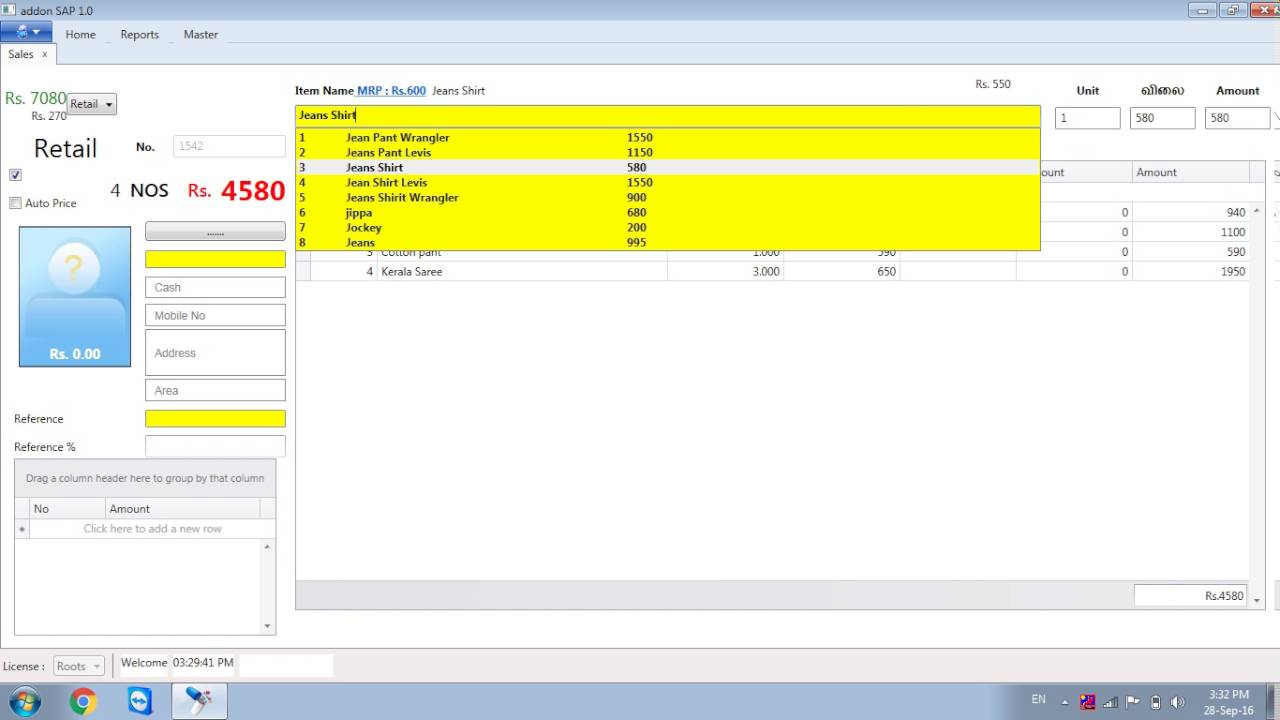Viewport: 1280px width, 720px height.
Task: Click the Amount field at top right
Action: click(1237, 118)
